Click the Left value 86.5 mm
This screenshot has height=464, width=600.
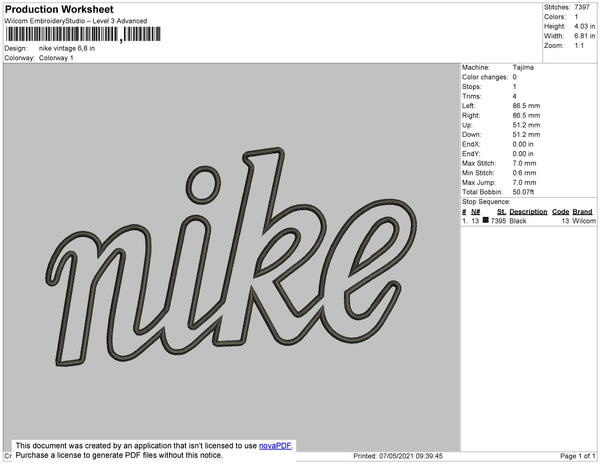527,106
